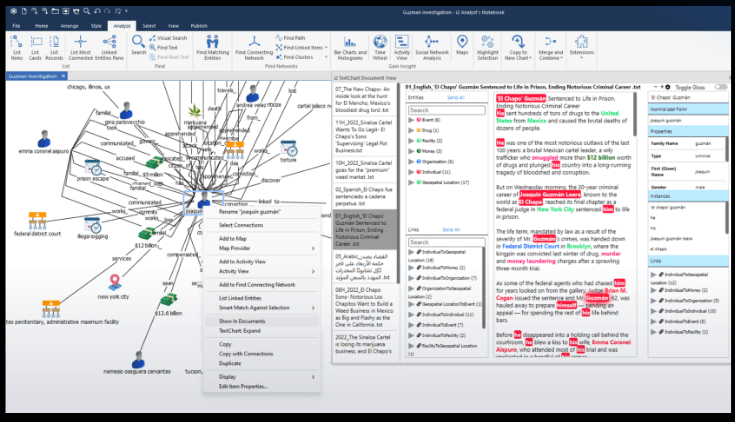This screenshot has height=422, width=735.
Task: Select the marijuana leaf icon on chart
Action: tap(195, 111)
